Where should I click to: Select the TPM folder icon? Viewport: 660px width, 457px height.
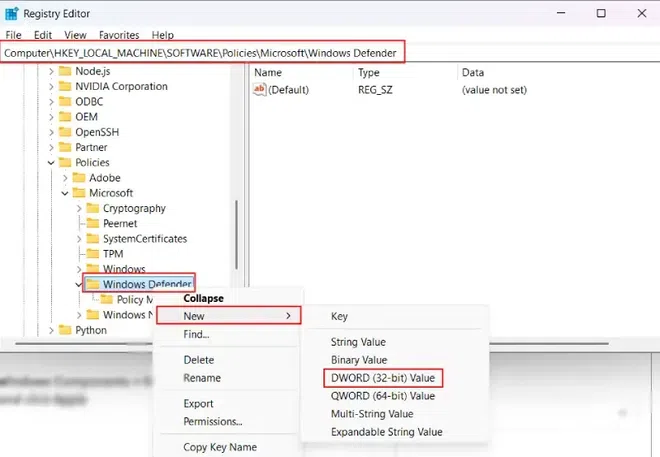tap(93, 254)
